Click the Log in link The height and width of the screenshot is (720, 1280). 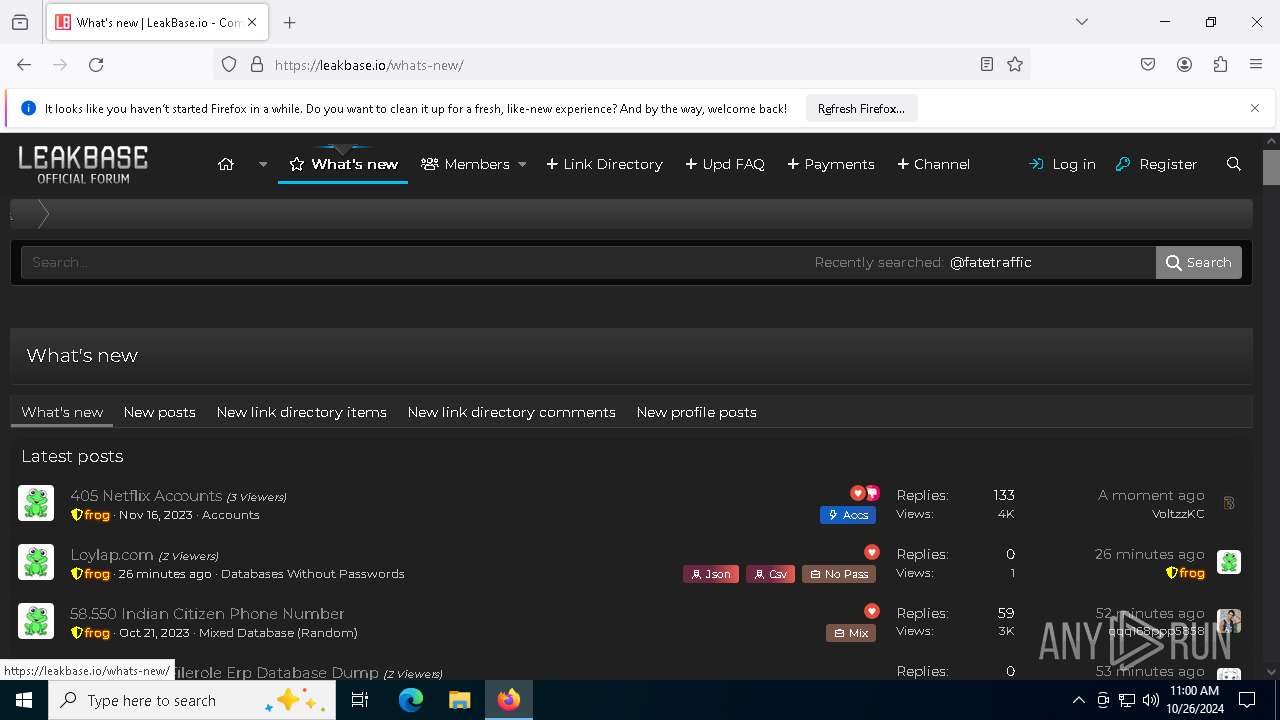pos(1062,164)
